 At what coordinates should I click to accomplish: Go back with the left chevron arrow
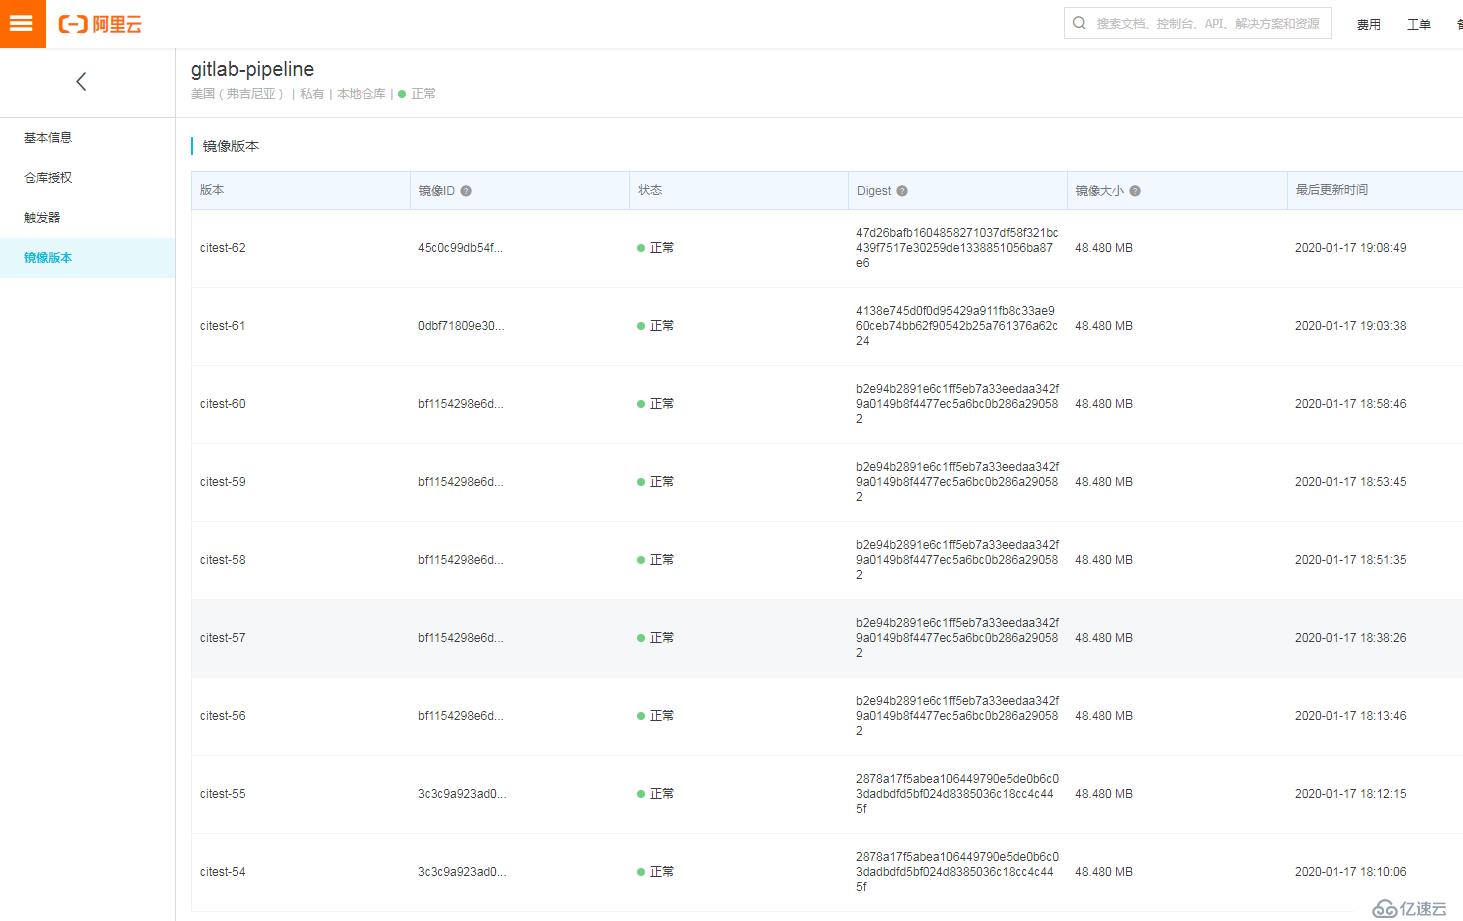coord(81,82)
